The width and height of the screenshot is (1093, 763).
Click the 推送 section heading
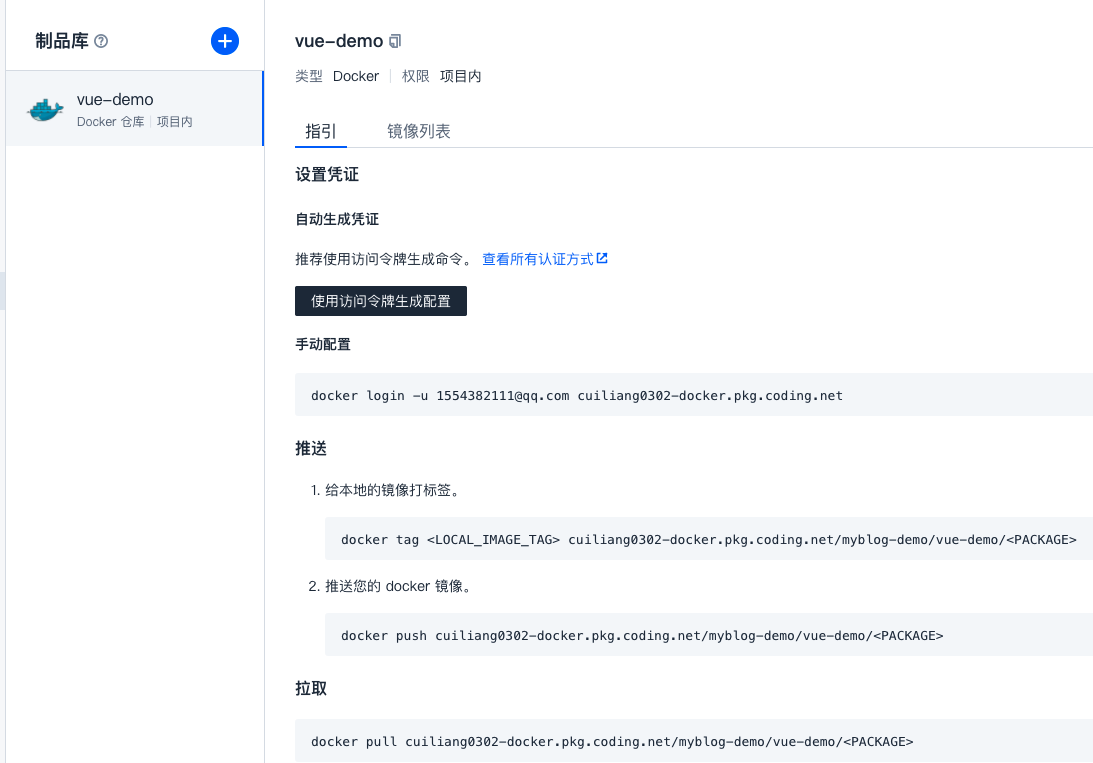click(311, 448)
